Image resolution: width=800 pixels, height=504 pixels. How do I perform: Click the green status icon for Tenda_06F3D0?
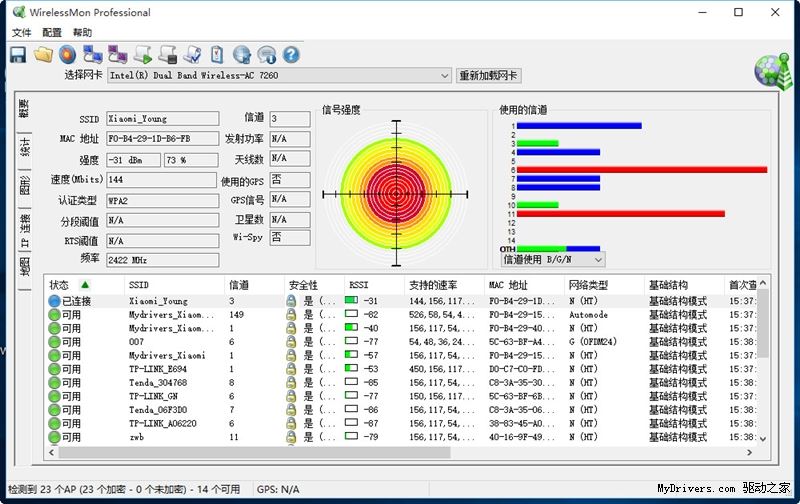coord(55,410)
